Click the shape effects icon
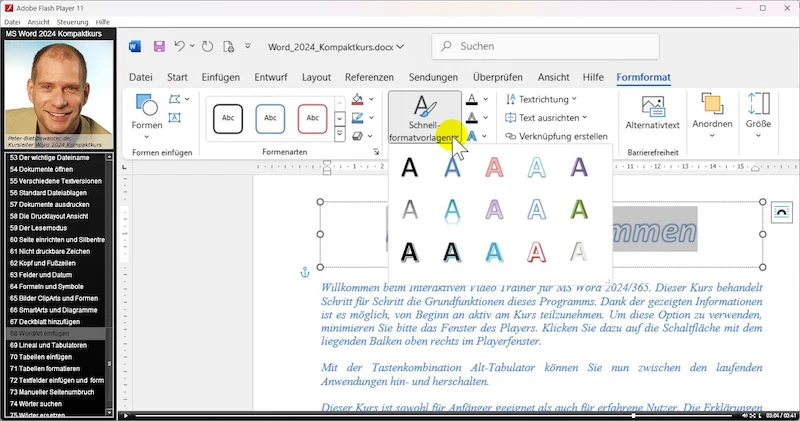Image resolution: width=800 pixels, height=421 pixels. (x=358, y=136)
